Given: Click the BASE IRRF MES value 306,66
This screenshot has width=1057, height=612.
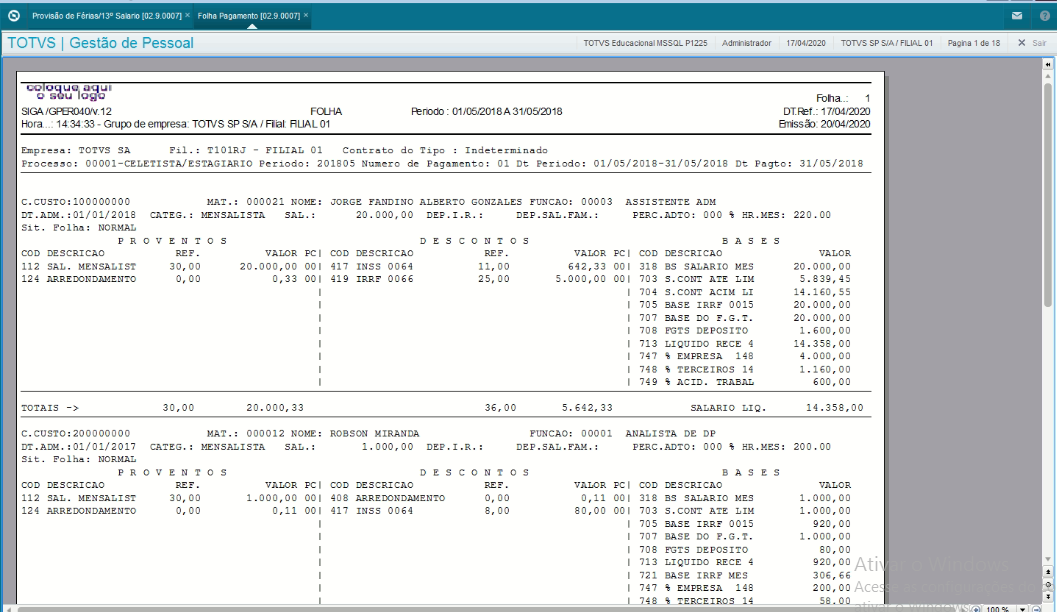Looking at the screenshot, I should click(x=831, y=576).
